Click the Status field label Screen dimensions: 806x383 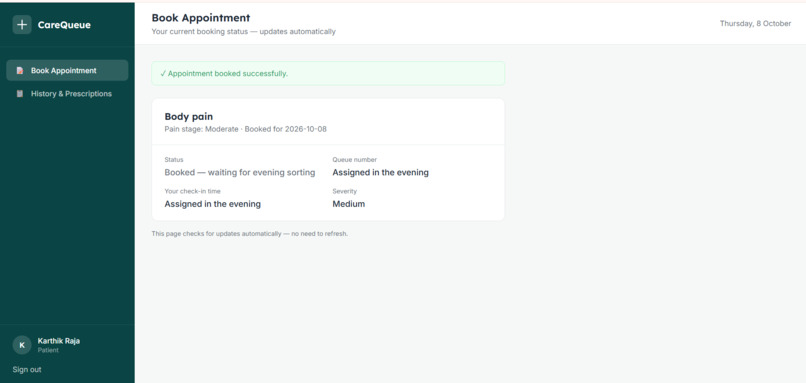174,160
